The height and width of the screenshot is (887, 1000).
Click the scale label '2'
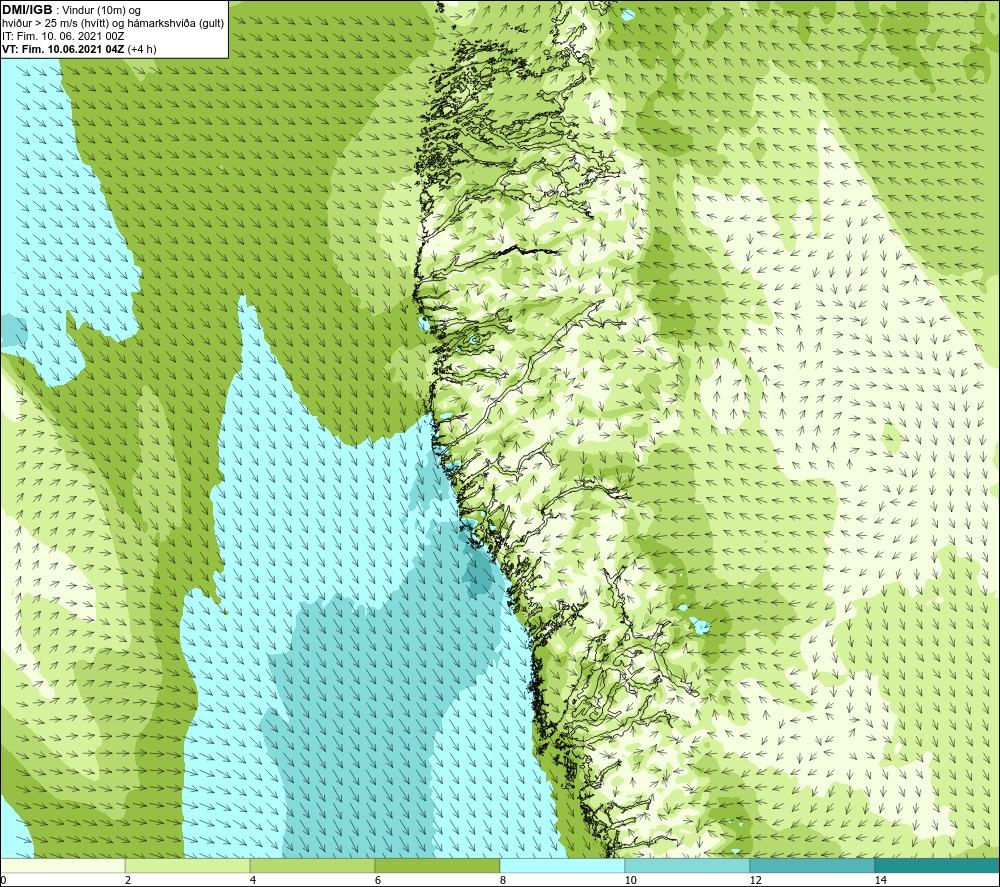pos(128,880)
